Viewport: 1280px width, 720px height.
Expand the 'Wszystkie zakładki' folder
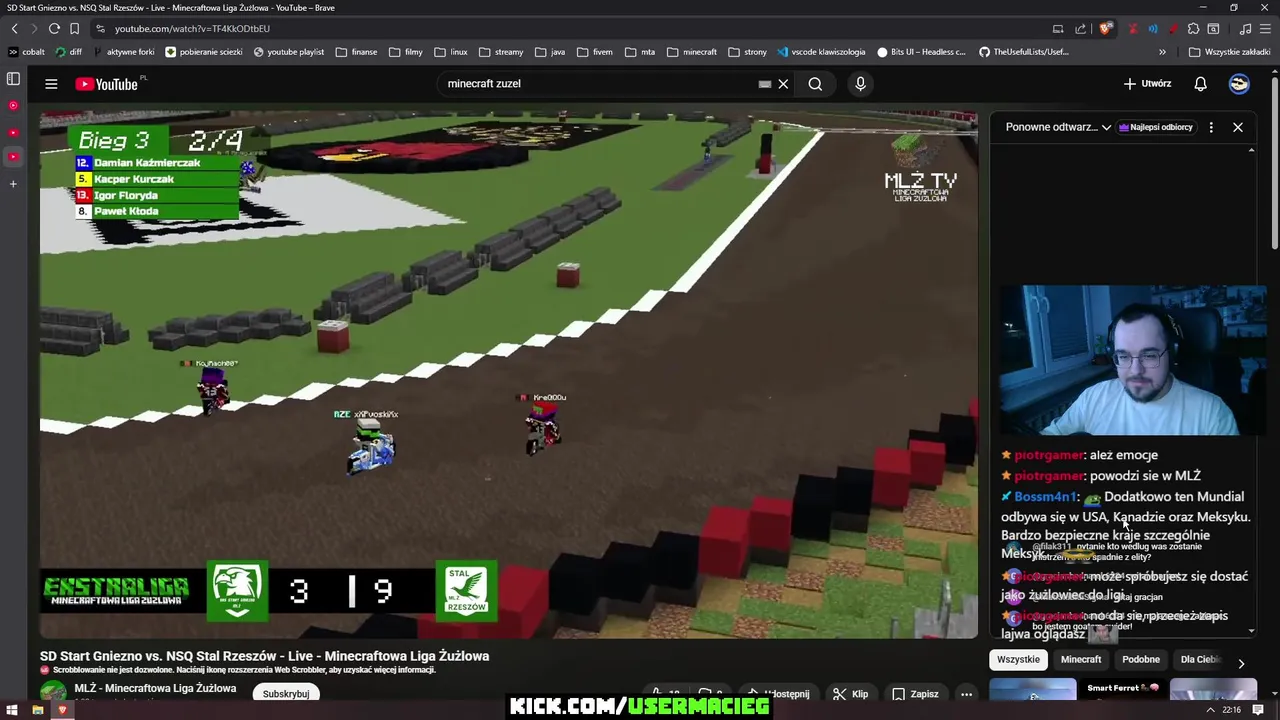click(x=1229, y=52)
